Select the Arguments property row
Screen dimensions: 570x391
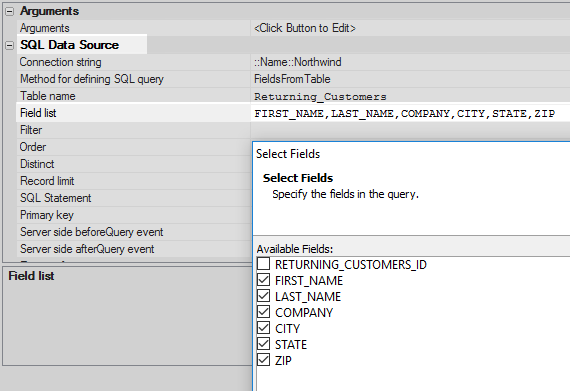(x=133, y=28)
